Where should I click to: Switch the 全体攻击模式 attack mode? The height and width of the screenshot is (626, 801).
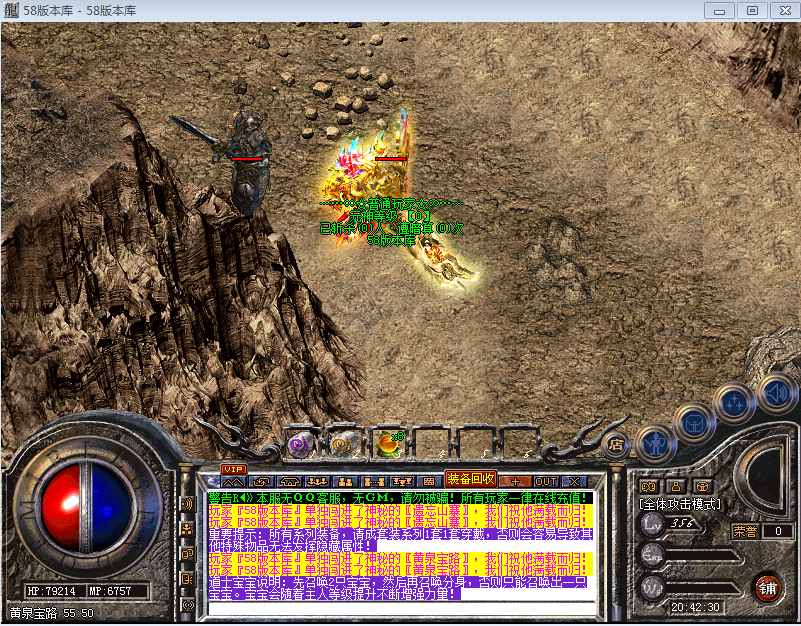[x=680, y=505]
